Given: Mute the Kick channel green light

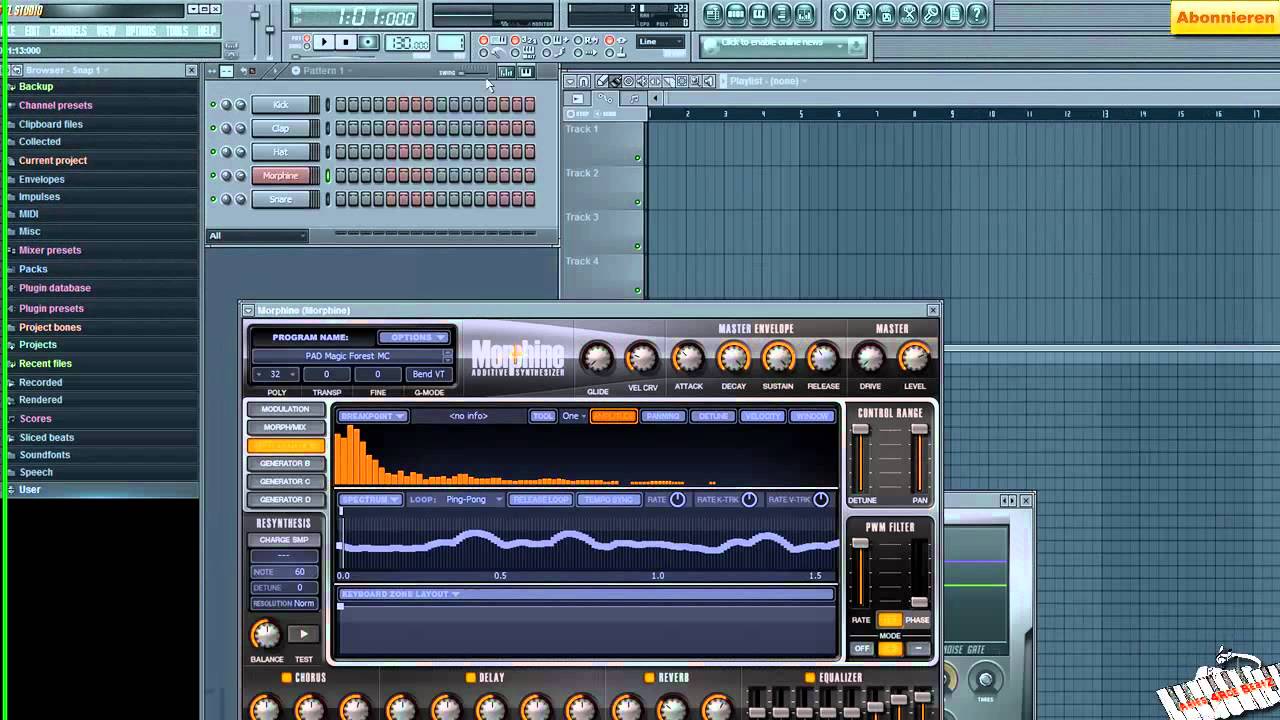Looking at the screenshot, I should click(x=213, y=105).
